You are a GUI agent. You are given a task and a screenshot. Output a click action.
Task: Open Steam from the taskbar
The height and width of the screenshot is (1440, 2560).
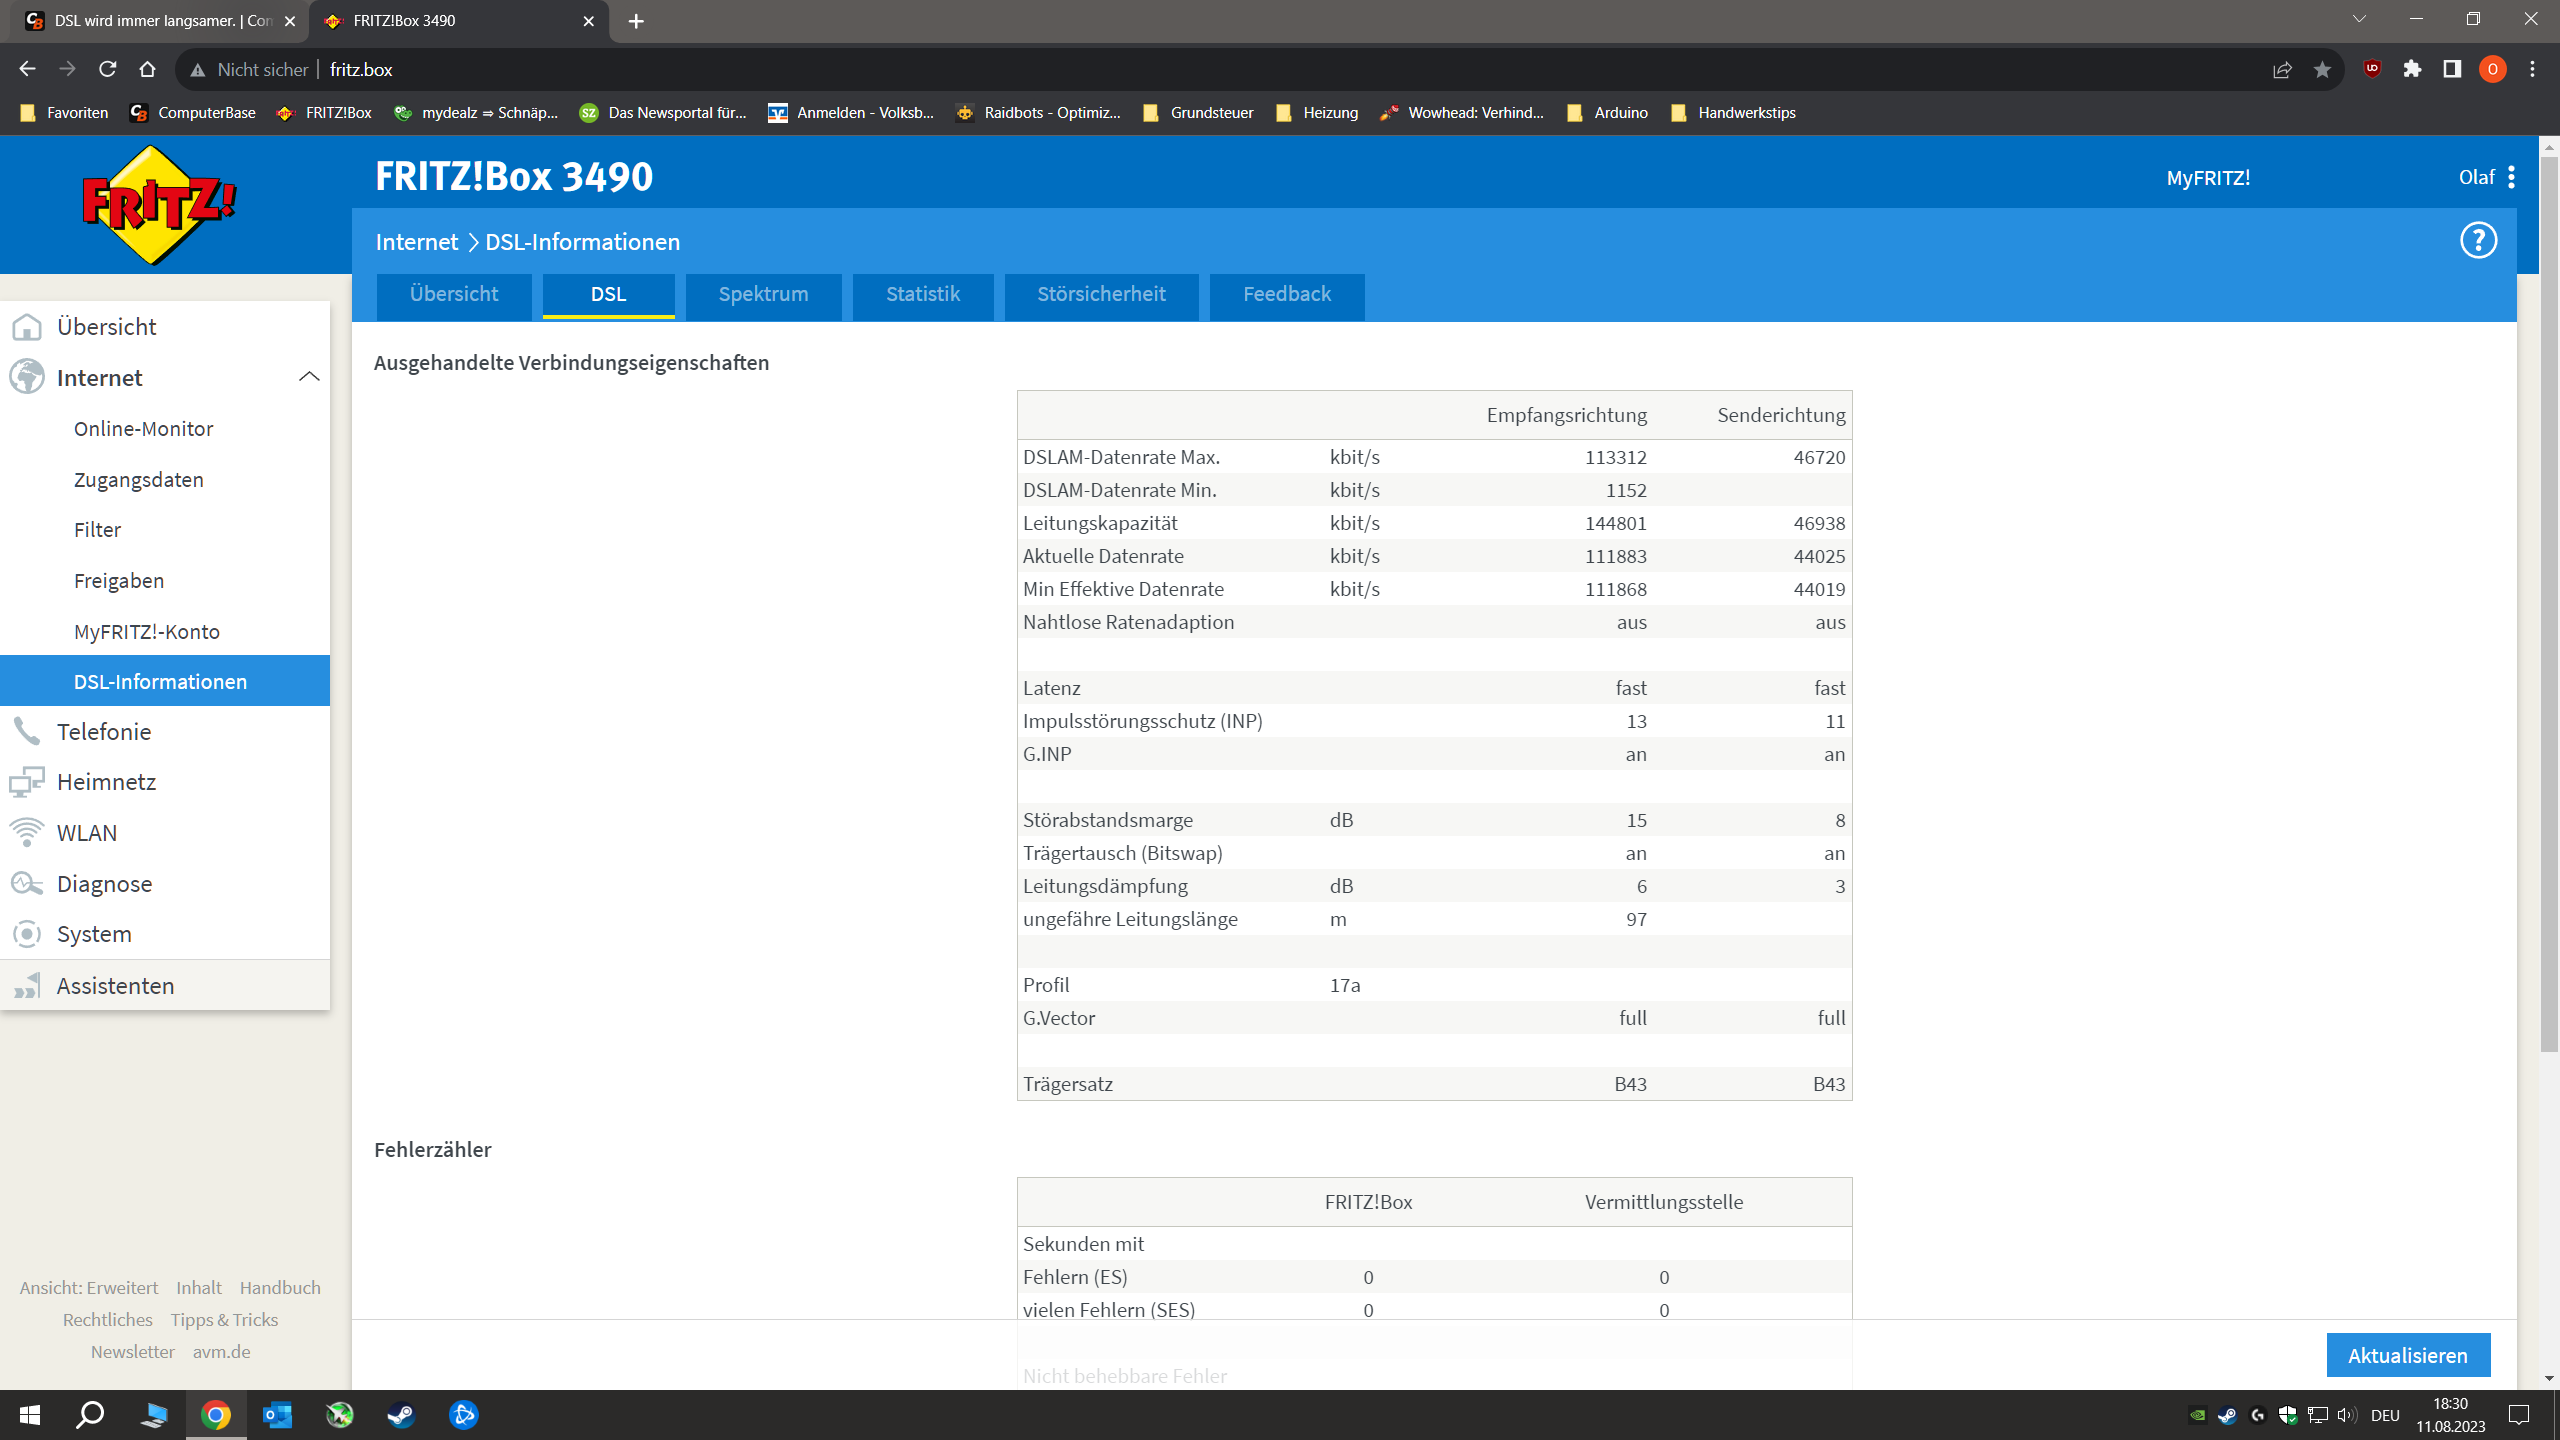pyautogui.click(x=402, y=1415)
